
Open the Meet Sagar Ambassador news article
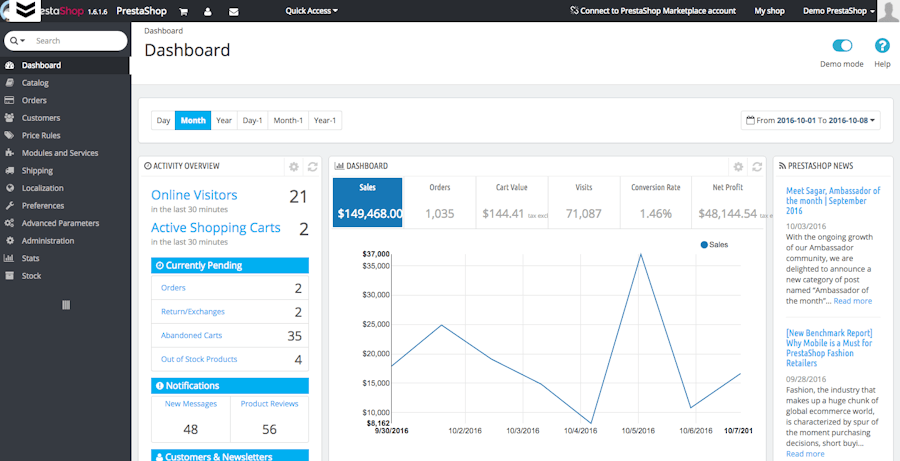[x=833, y=201]
